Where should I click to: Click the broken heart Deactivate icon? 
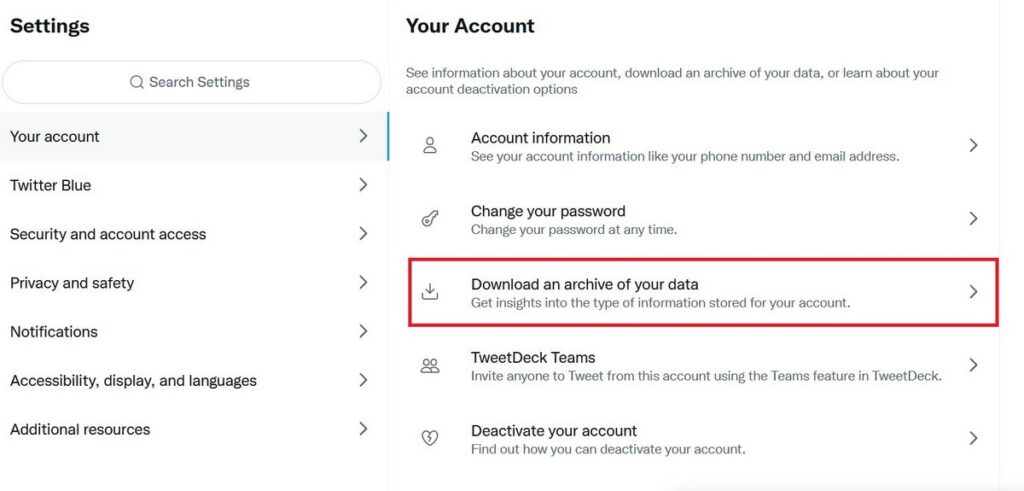coord(430,438)
